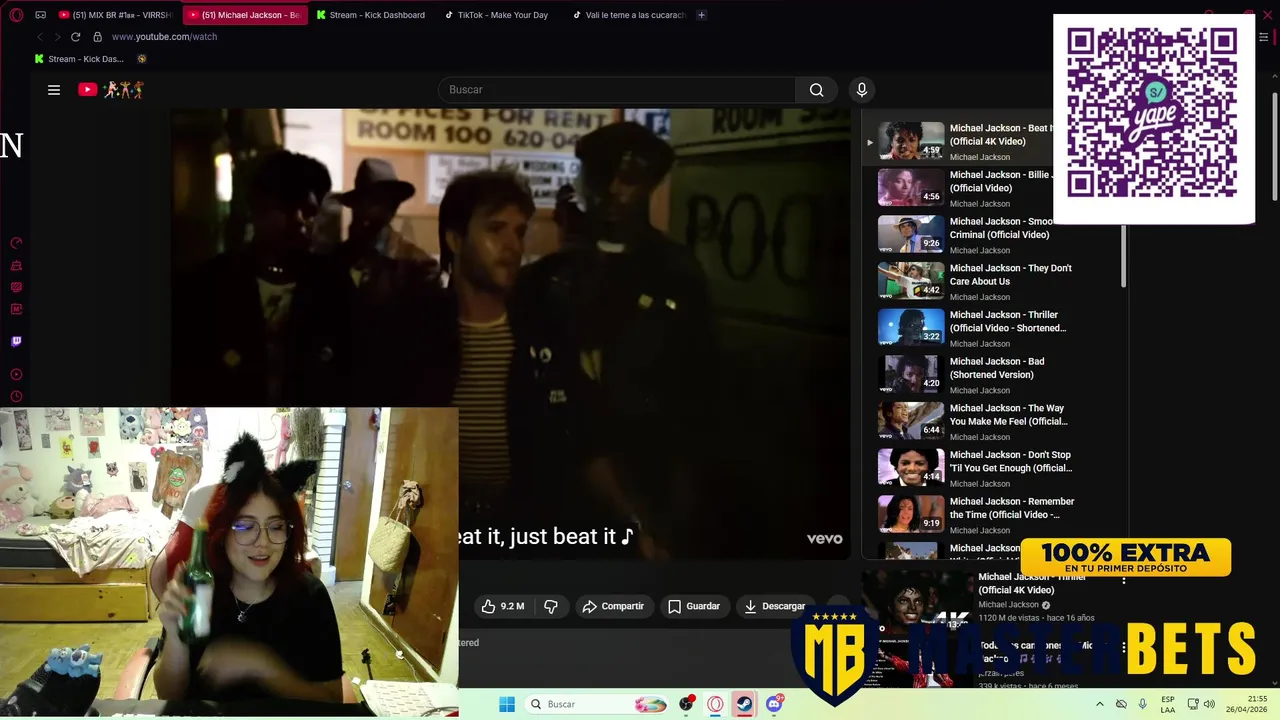Open the Thriller 4K video menu dots
Screen dimensions: 1280x720
pos(1124,579)
